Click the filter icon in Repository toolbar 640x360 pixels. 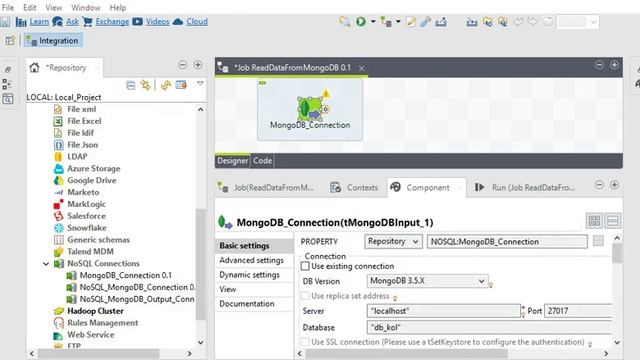coord(181,85)
